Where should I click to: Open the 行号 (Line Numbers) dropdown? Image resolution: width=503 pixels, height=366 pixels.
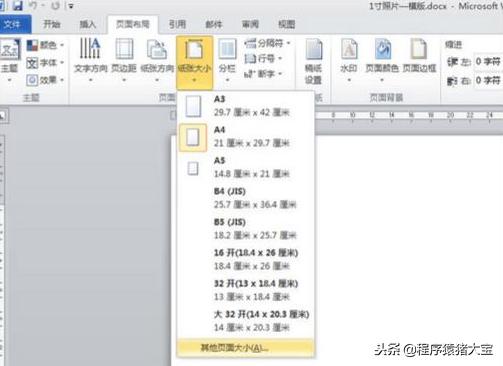tap(263, 59)
